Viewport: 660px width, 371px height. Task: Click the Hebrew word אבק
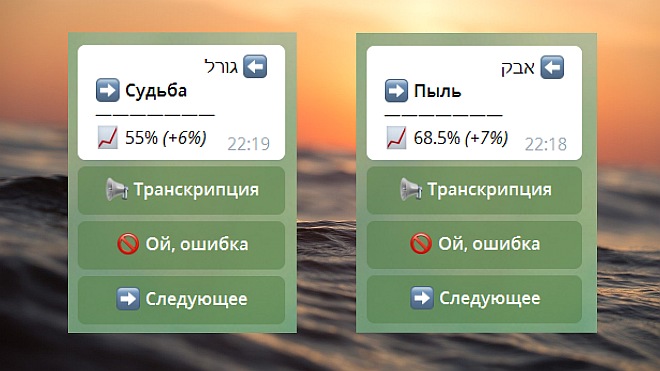[518, 67]
